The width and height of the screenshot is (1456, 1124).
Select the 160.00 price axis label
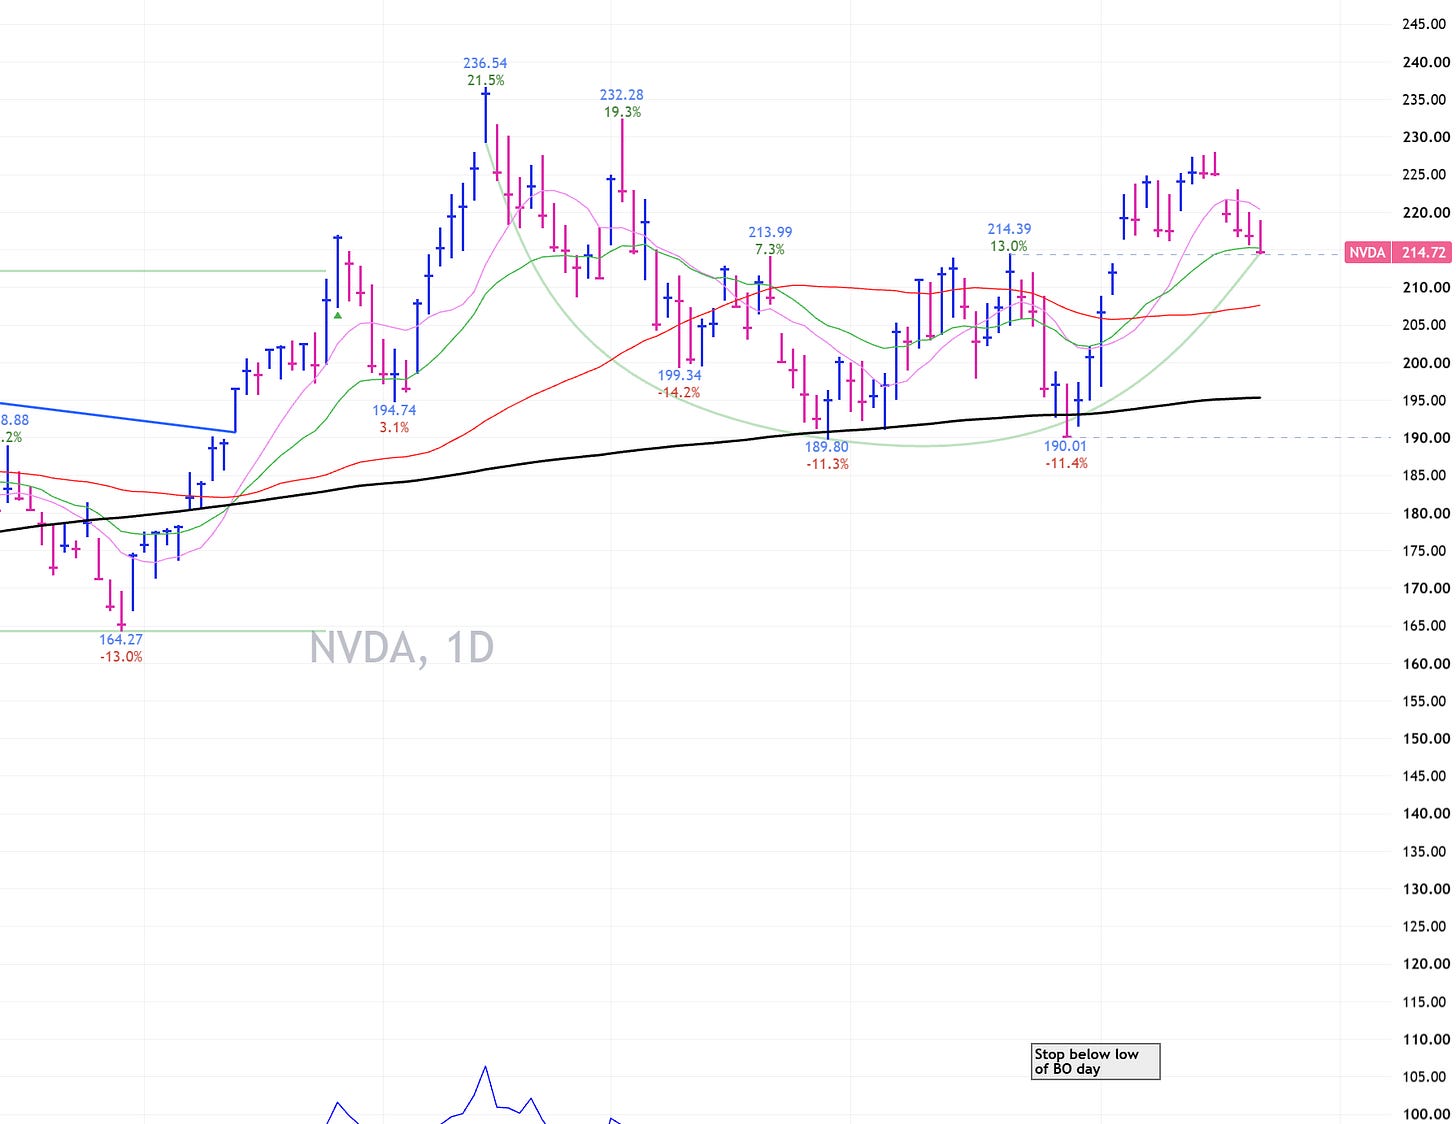tap(1425, 663)
